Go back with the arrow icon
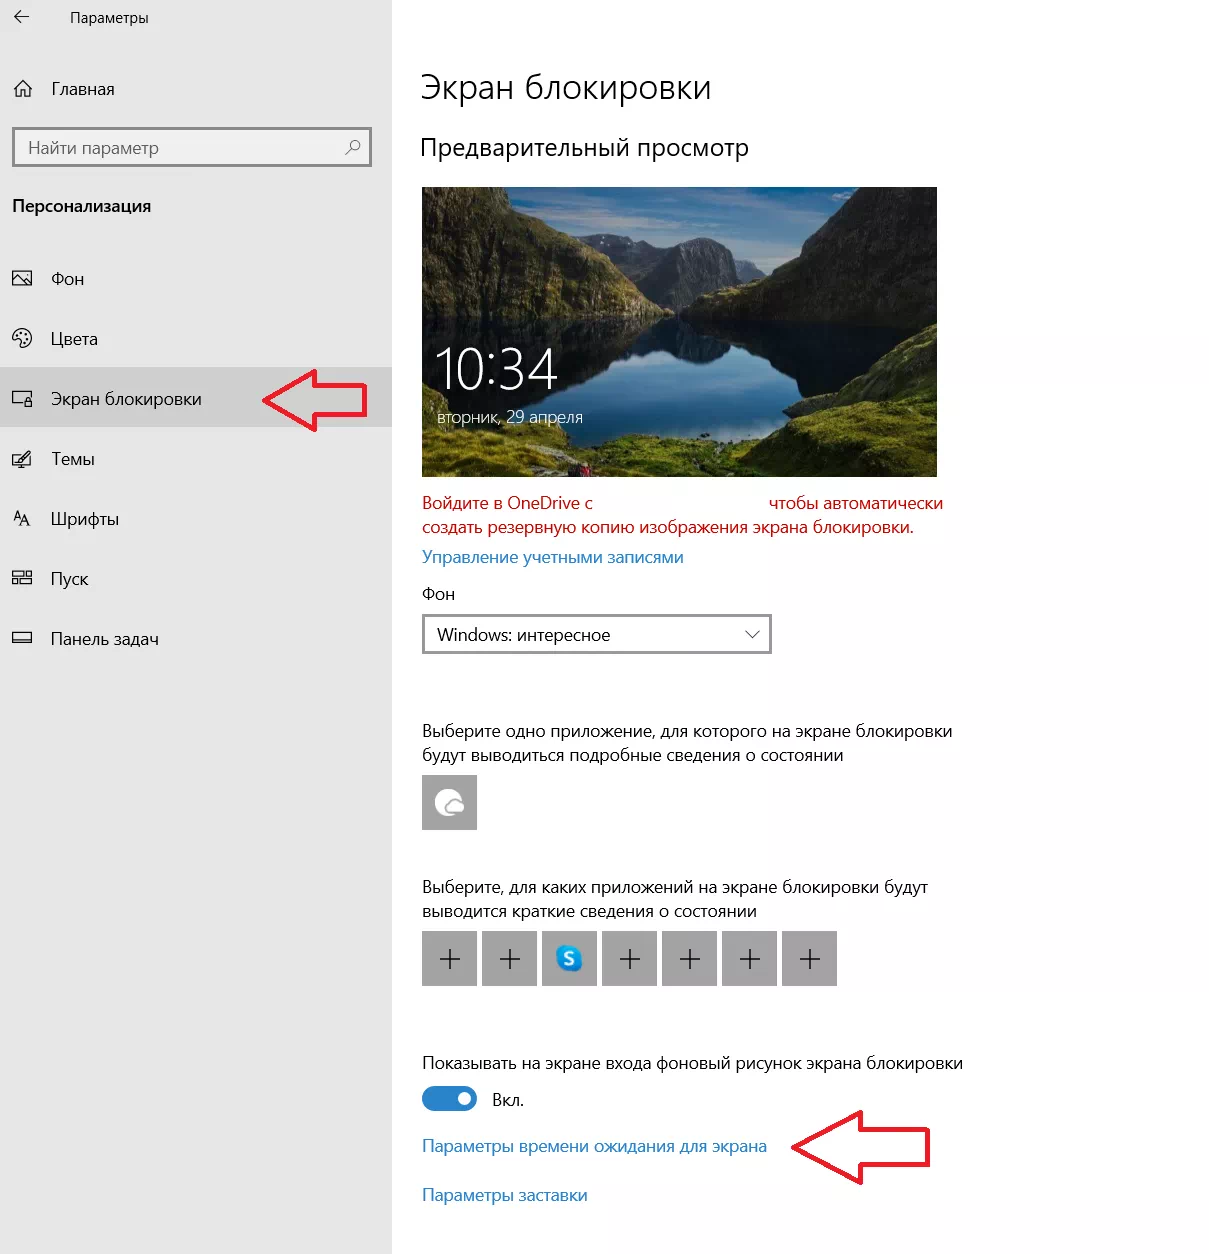 coord(21,17)
